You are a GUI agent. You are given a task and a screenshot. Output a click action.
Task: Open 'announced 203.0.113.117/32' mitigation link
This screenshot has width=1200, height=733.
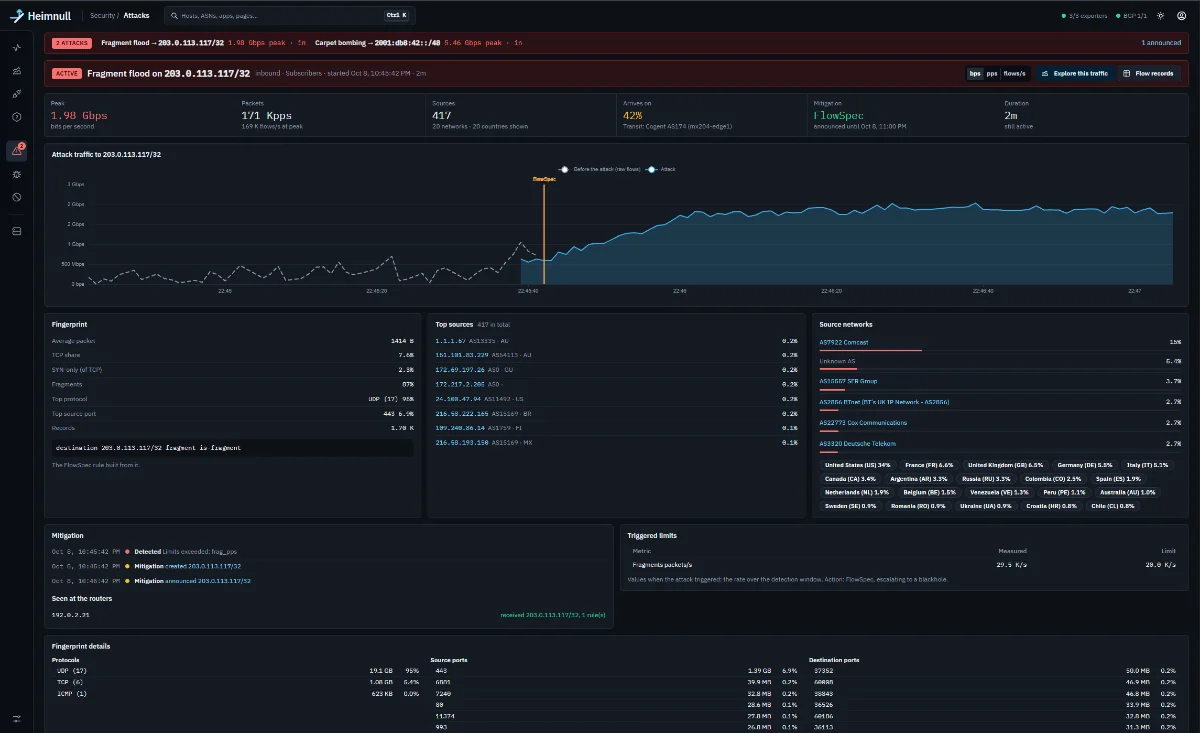click(x=208, y=580)
